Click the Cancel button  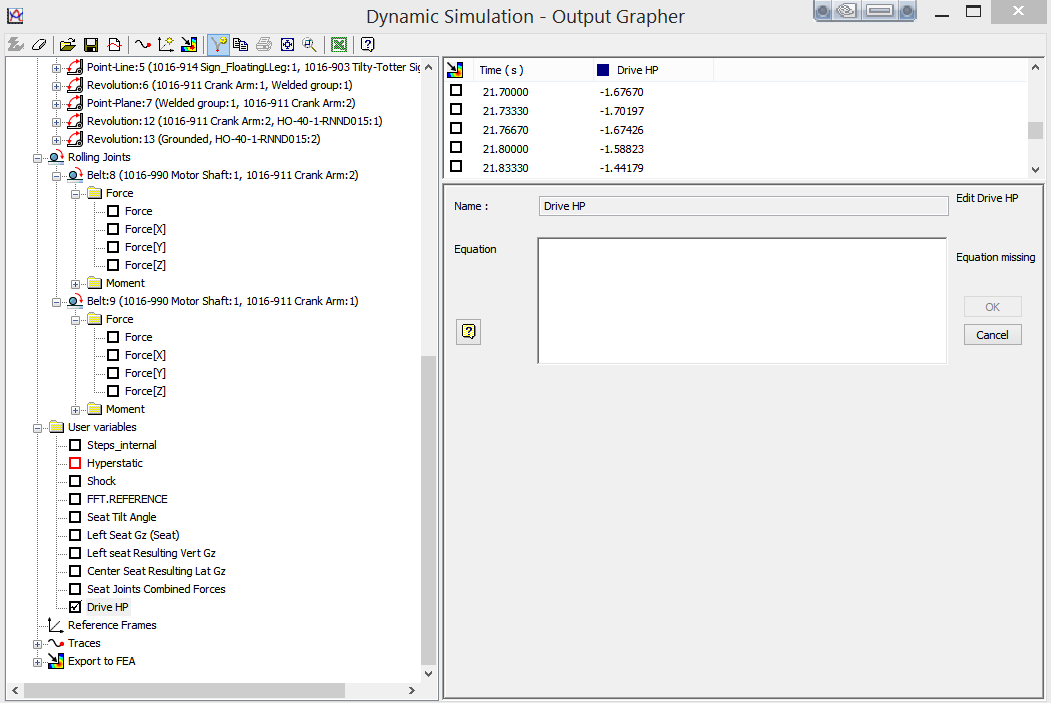coord(992,335)
